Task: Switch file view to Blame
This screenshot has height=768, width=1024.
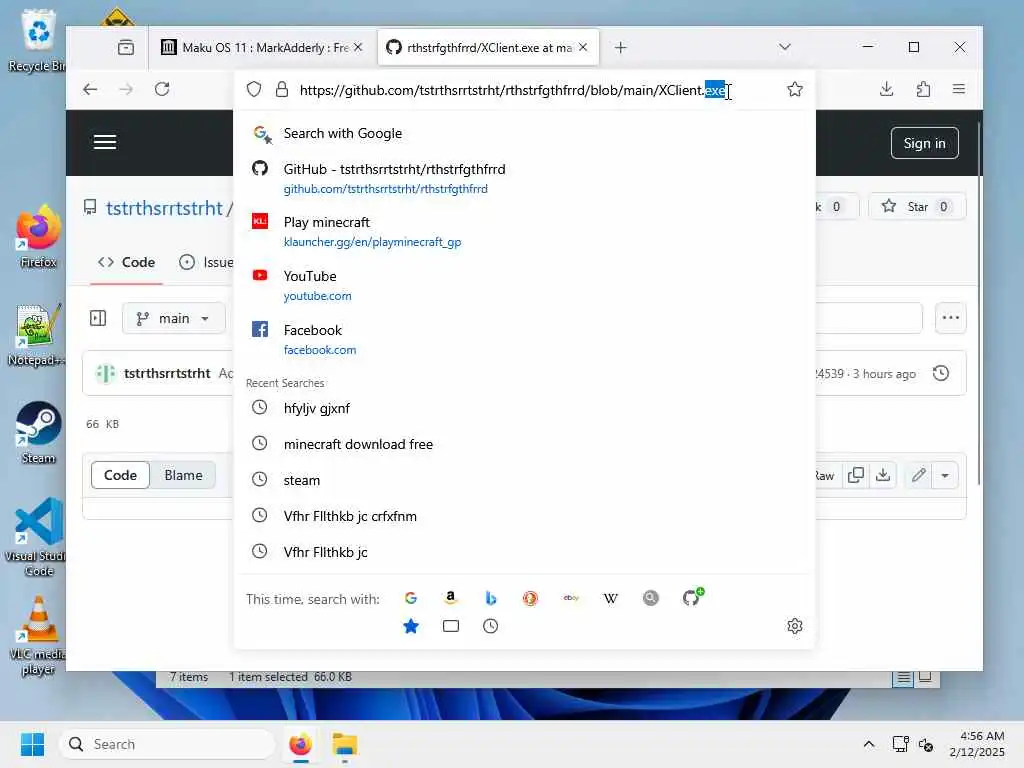Action: 183,475
